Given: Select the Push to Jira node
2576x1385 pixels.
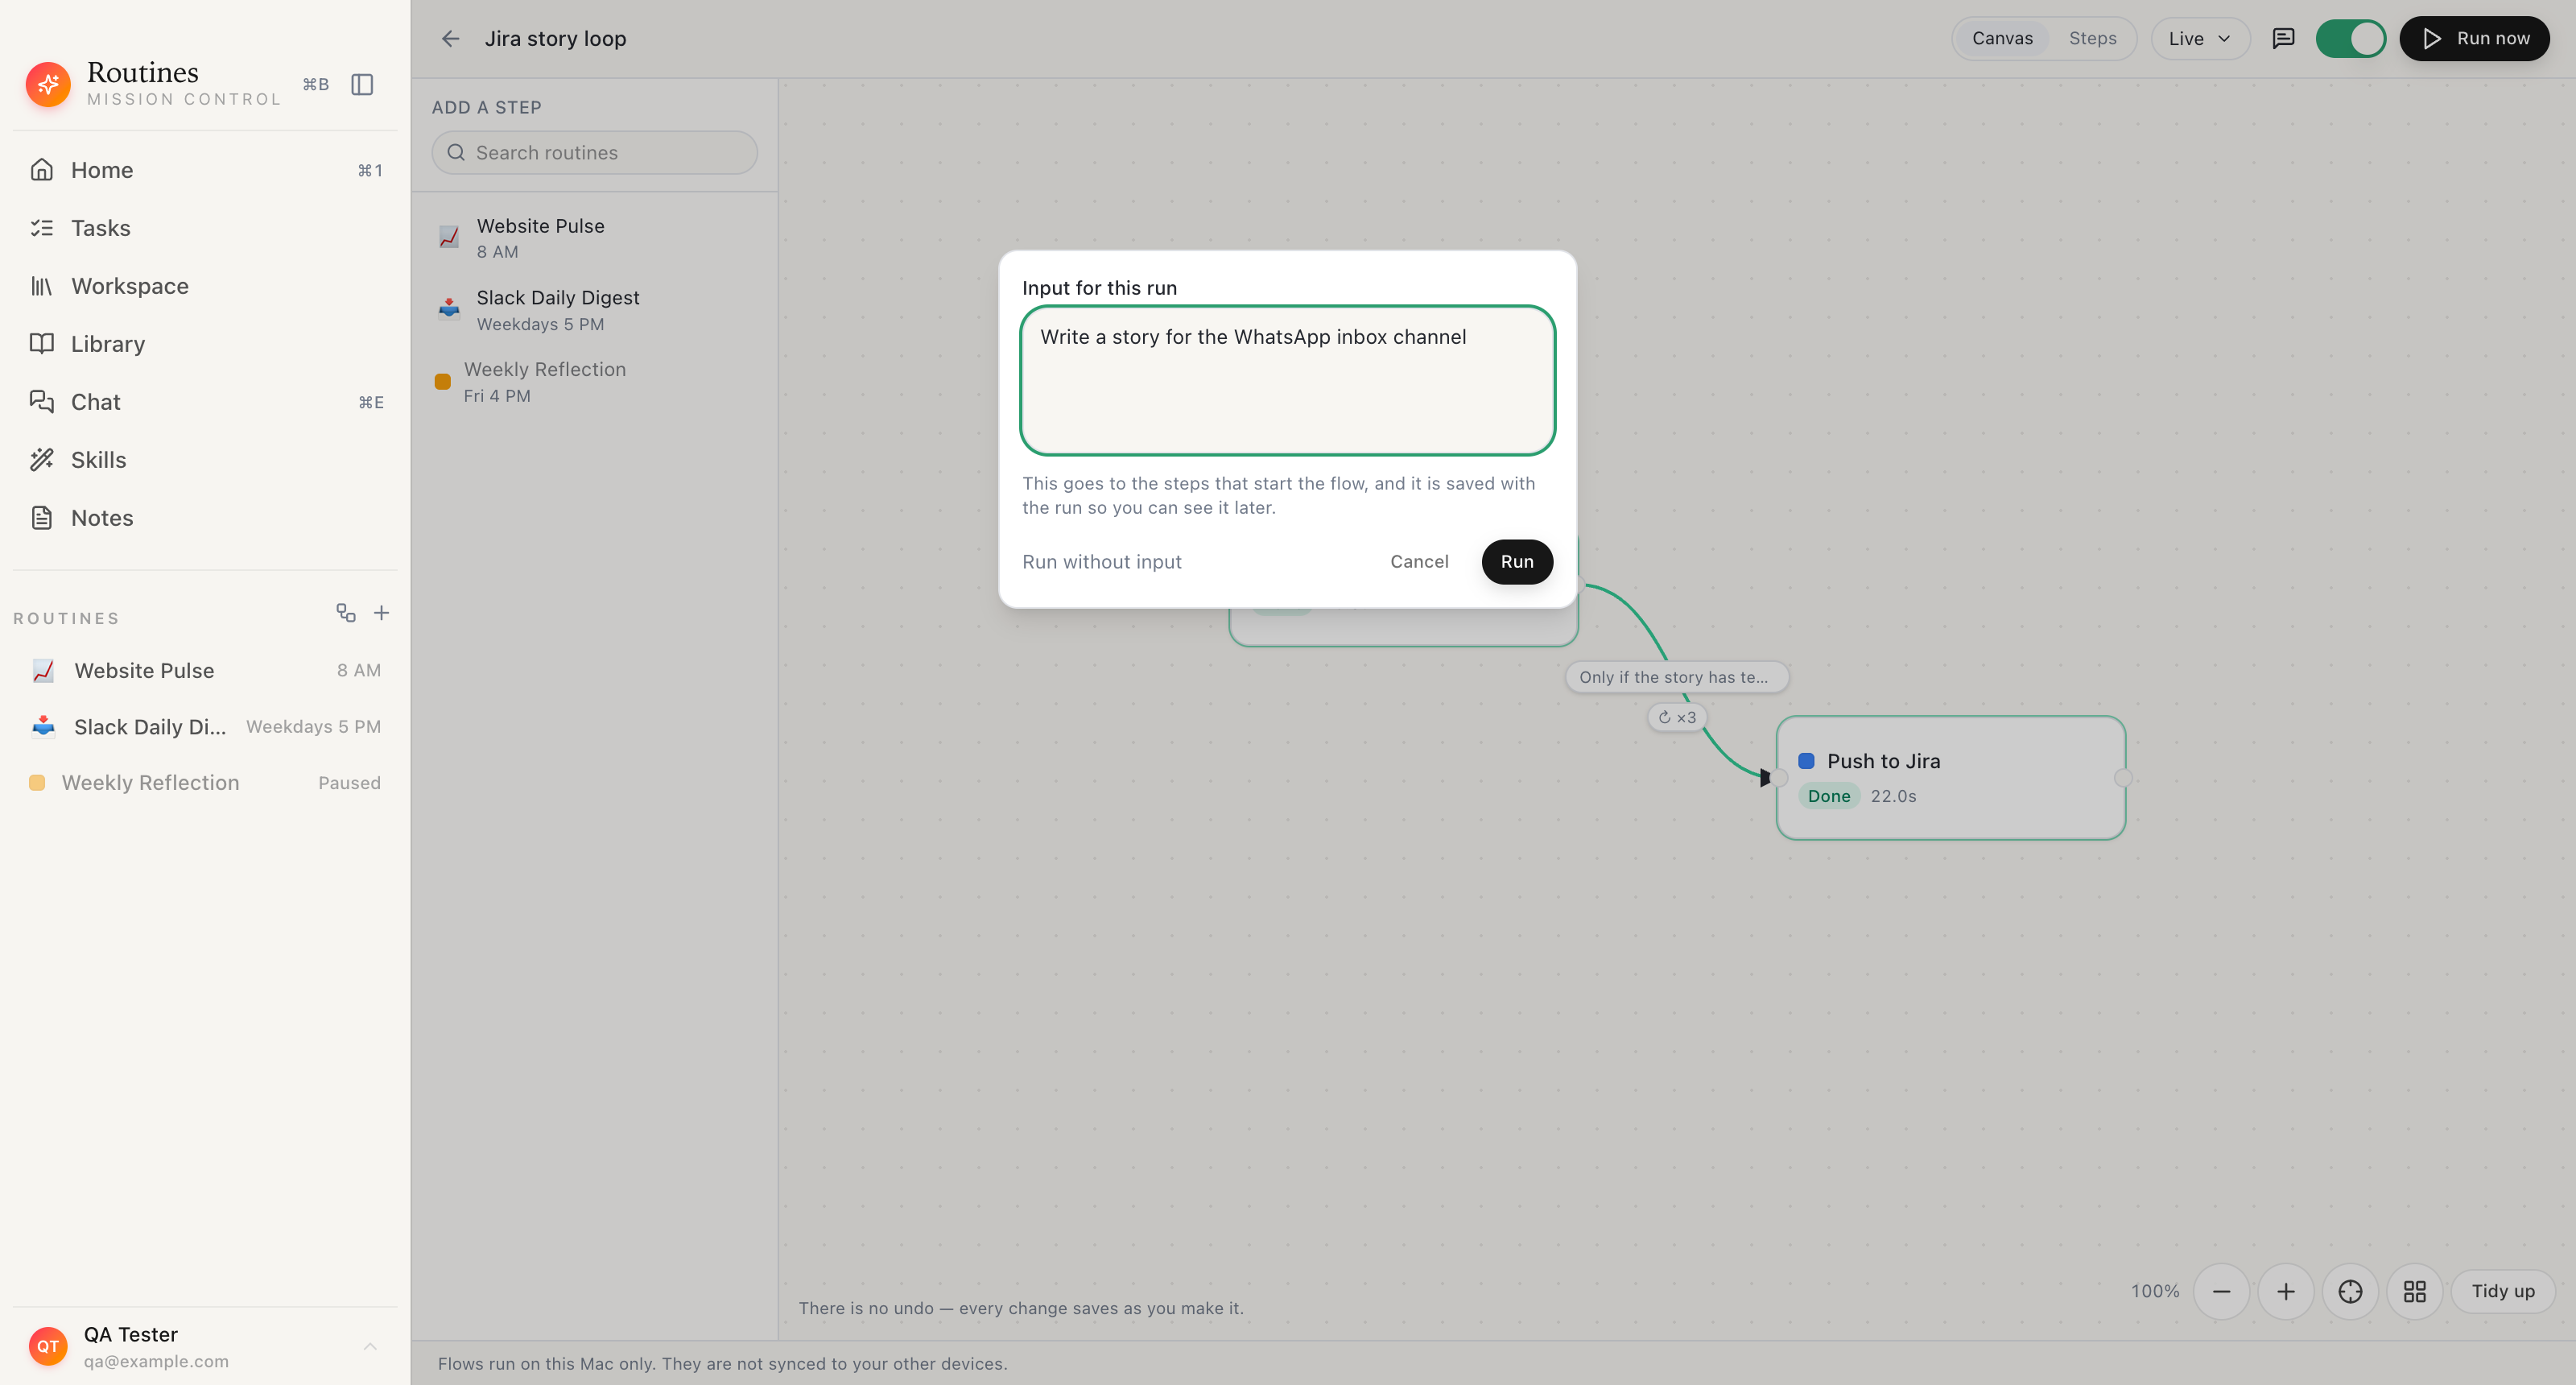Looking at the screenshot, I should 1950,778.
